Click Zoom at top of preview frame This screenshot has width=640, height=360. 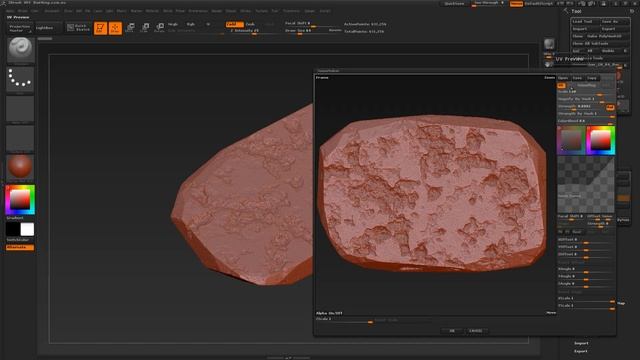pos(549,78)
